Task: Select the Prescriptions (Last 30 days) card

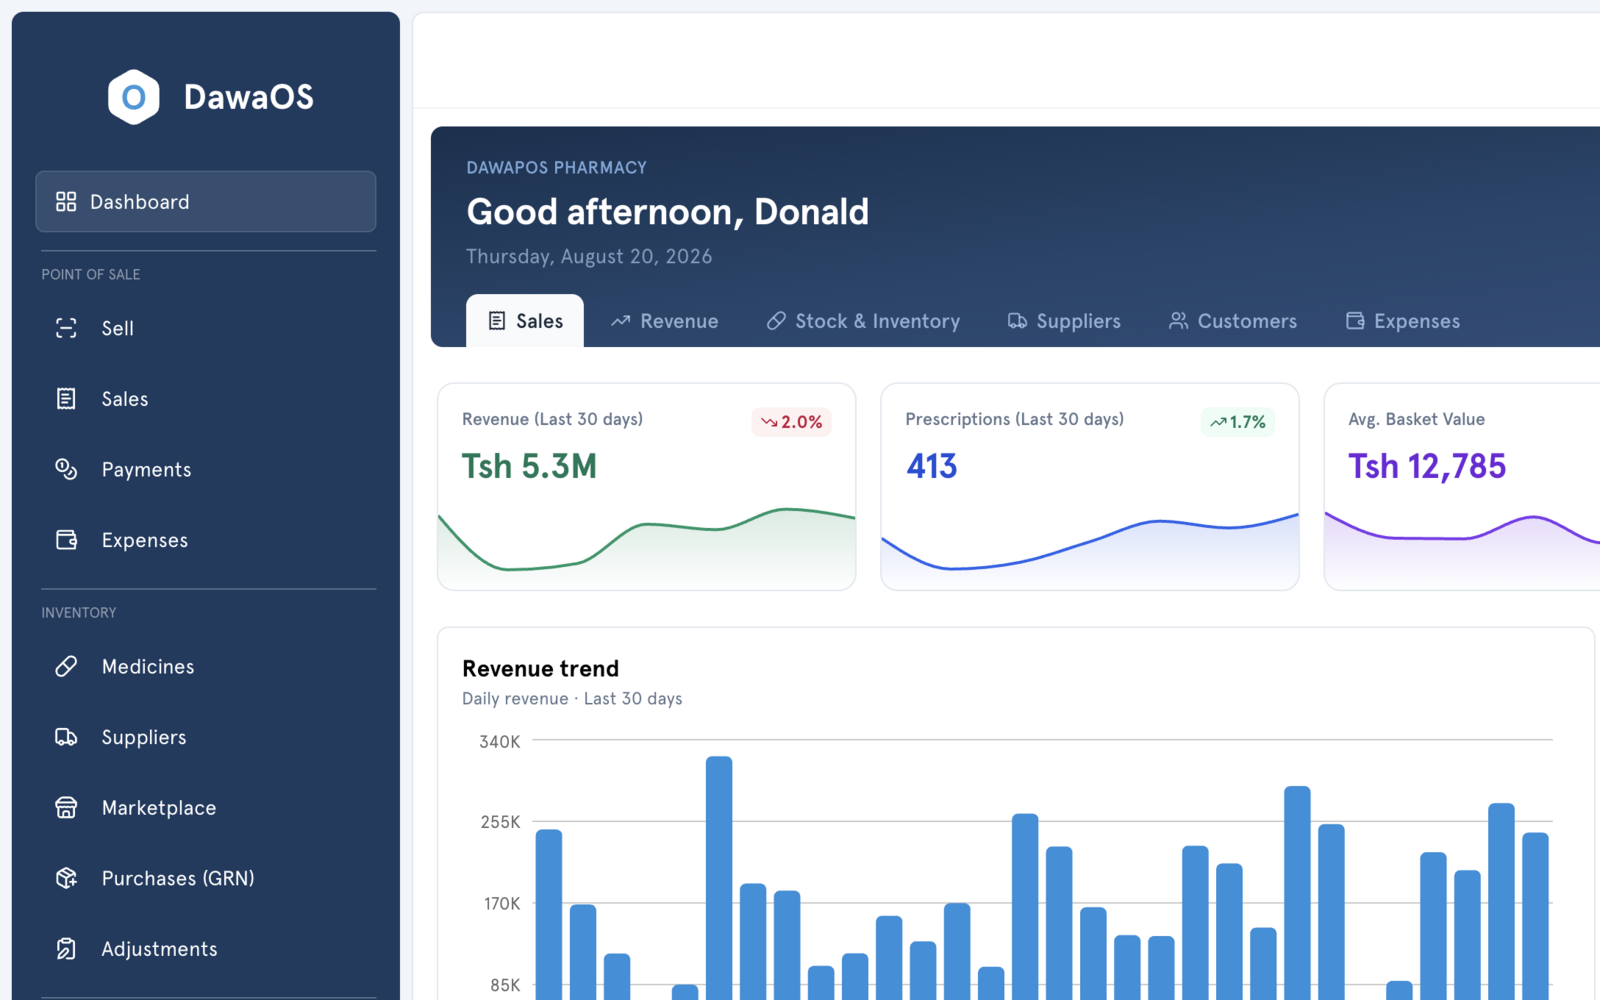Action: pos(1090,487)
